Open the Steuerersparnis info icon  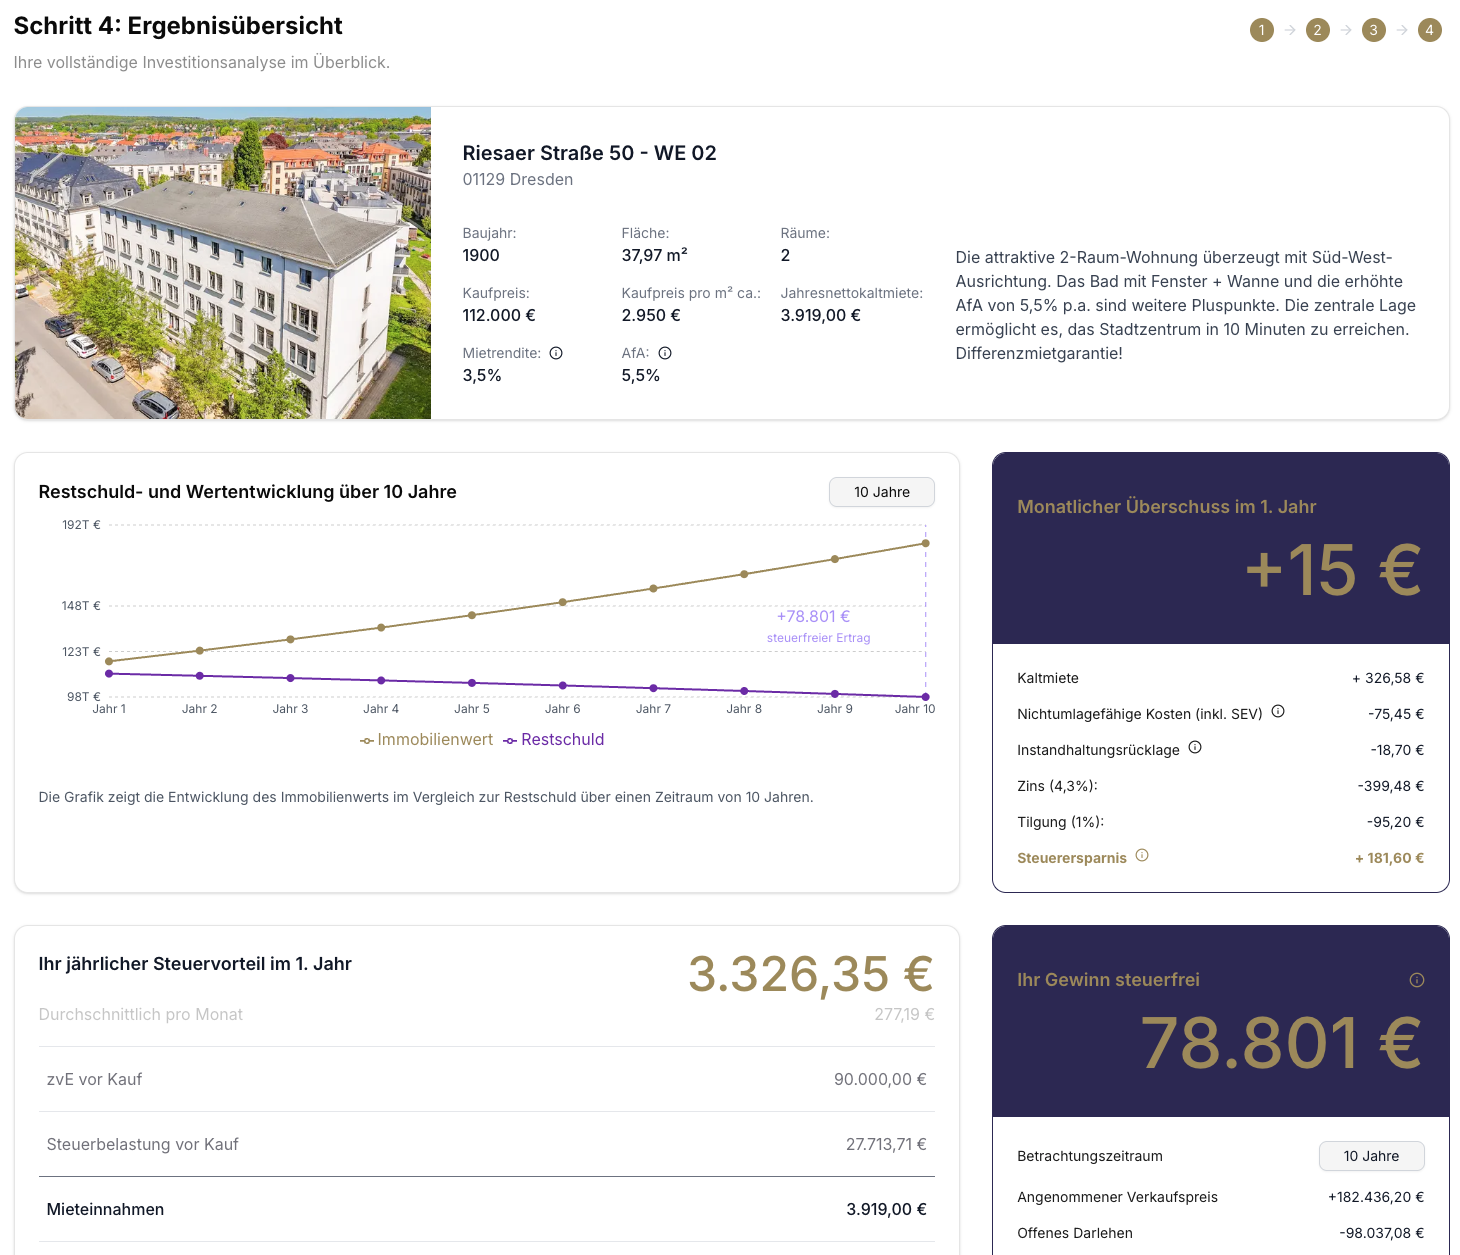[x=1143, y=856]
